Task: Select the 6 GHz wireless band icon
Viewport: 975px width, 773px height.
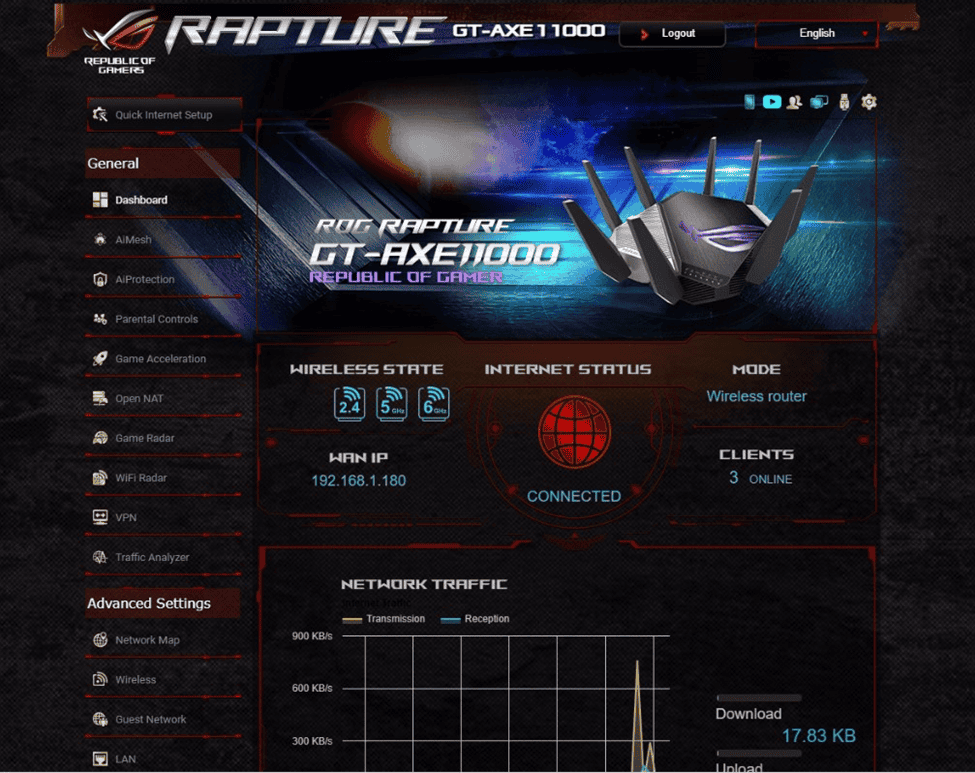Action: [434, 404]
